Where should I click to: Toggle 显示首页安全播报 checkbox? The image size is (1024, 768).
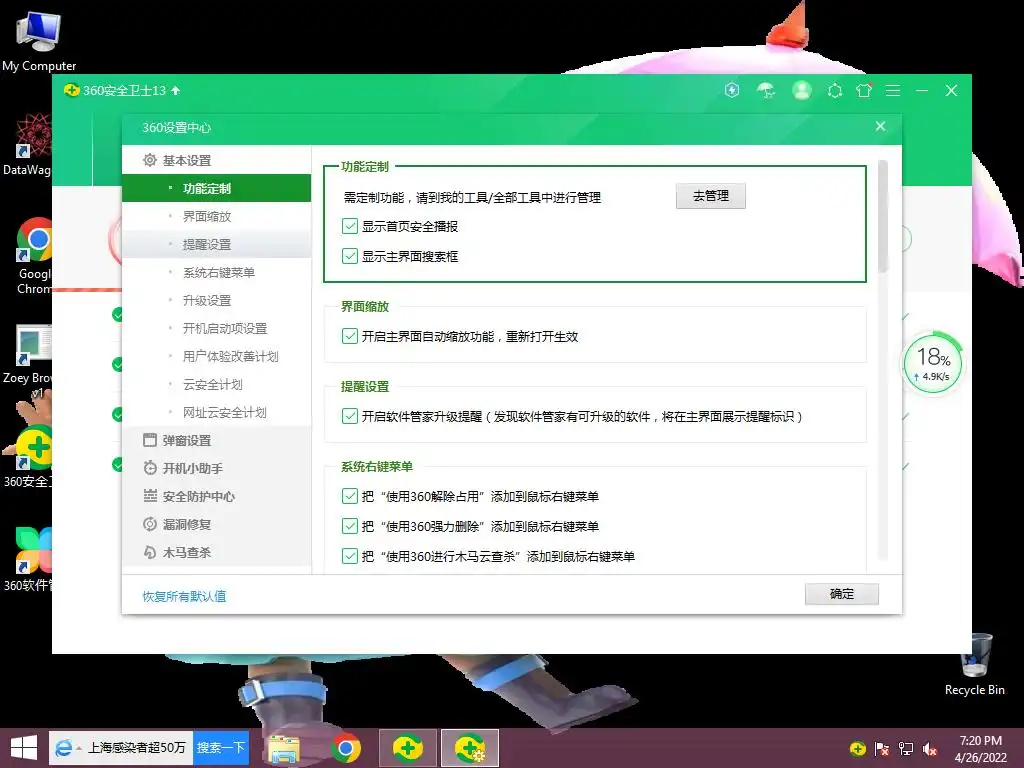350,226
